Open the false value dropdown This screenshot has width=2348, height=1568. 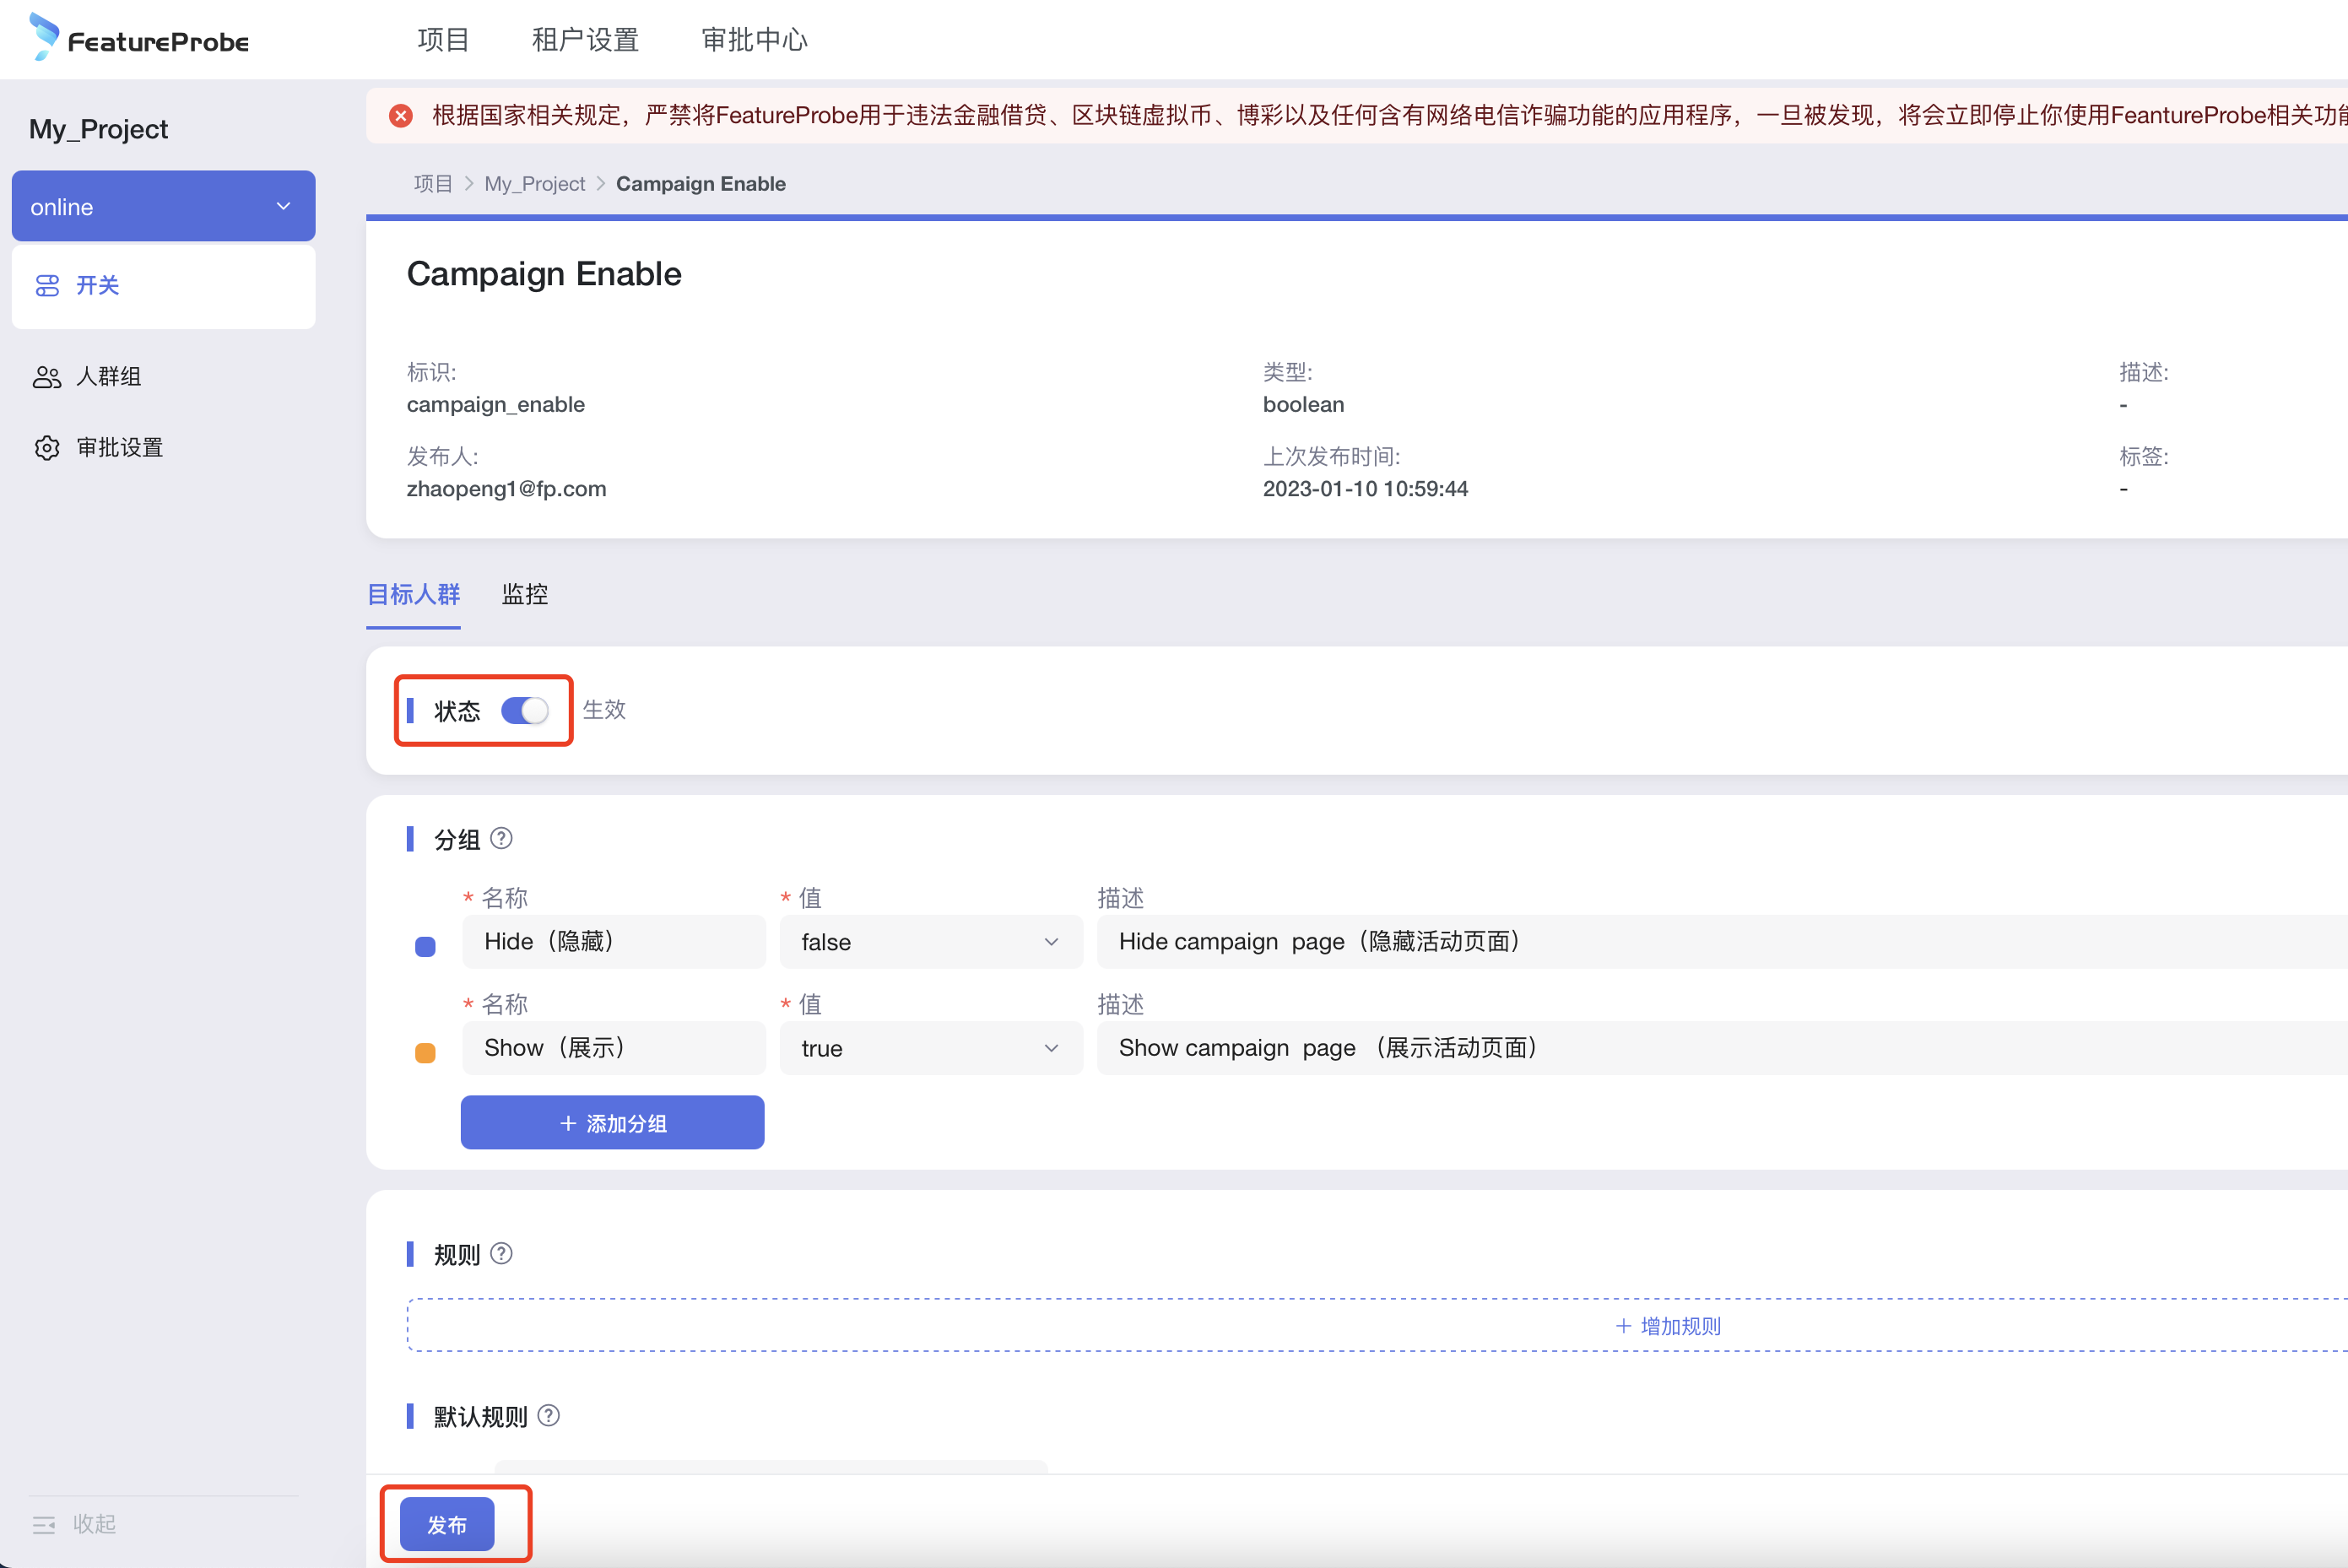click(930, 942)
